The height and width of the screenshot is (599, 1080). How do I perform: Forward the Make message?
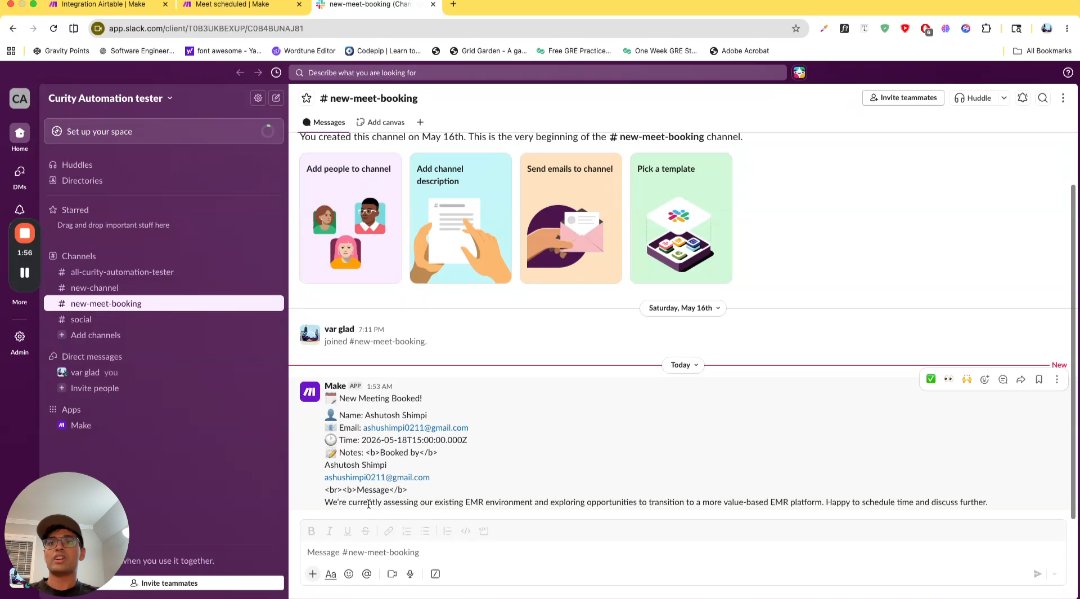coord(1021,379)
